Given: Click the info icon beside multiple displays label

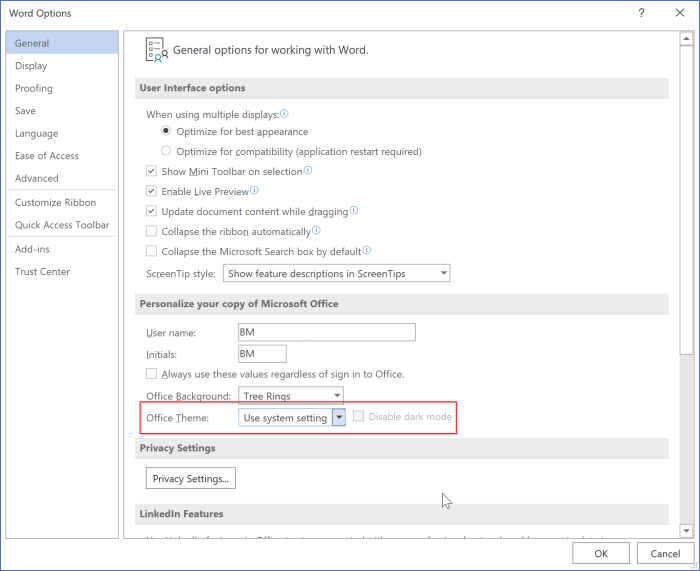Looking at the screenshot, I should pos(284,114).
